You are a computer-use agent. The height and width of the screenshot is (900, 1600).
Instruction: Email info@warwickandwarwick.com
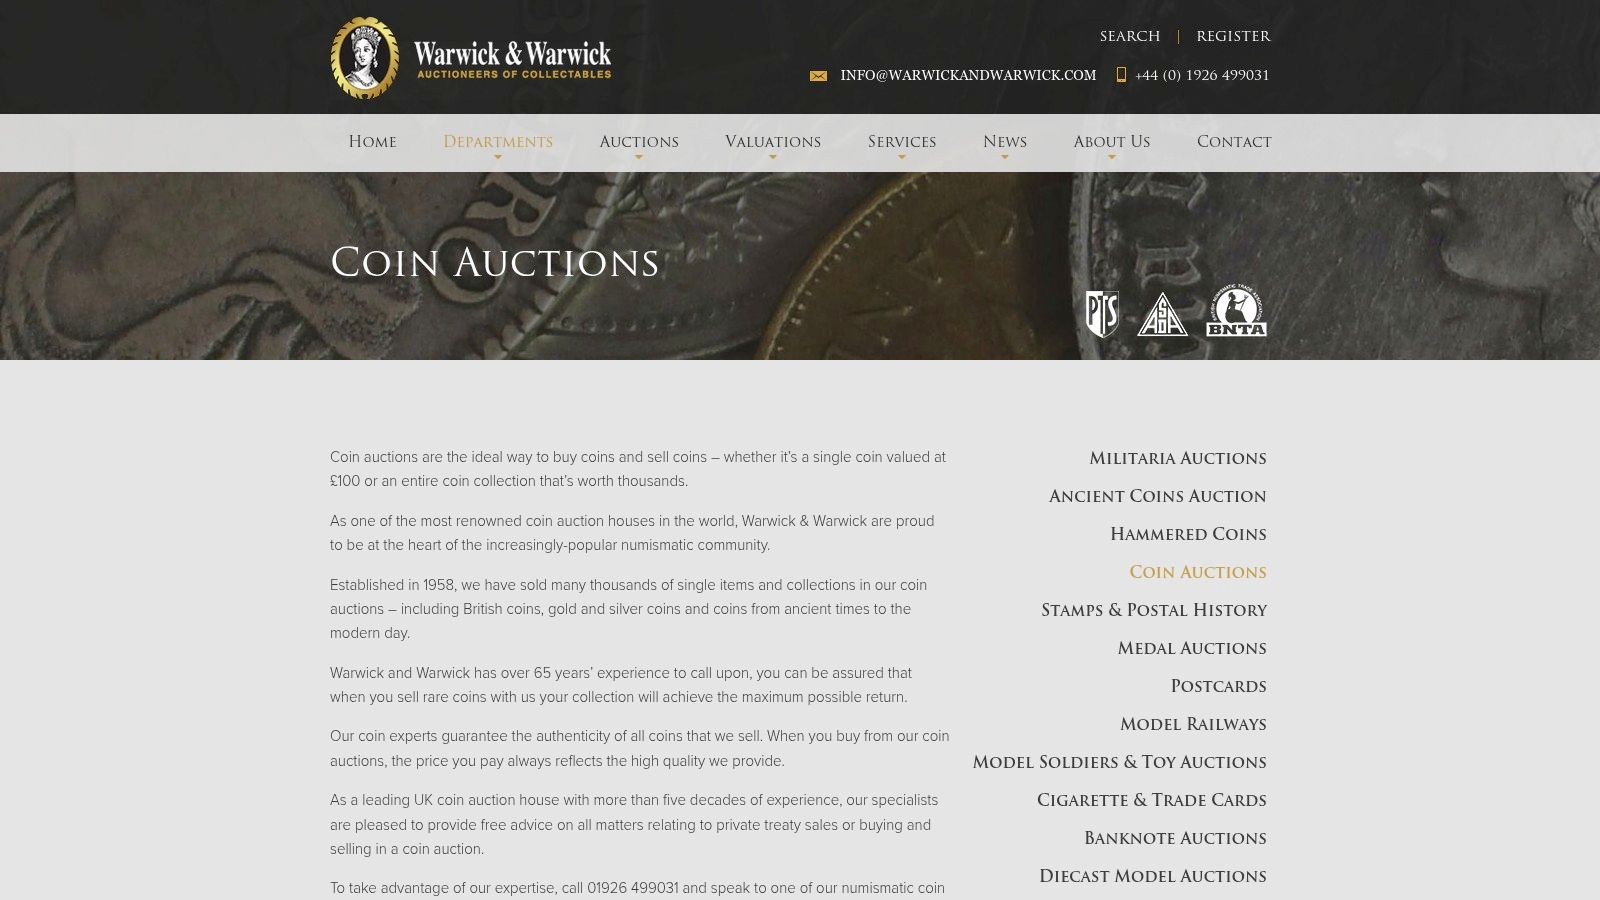(968, 75)
